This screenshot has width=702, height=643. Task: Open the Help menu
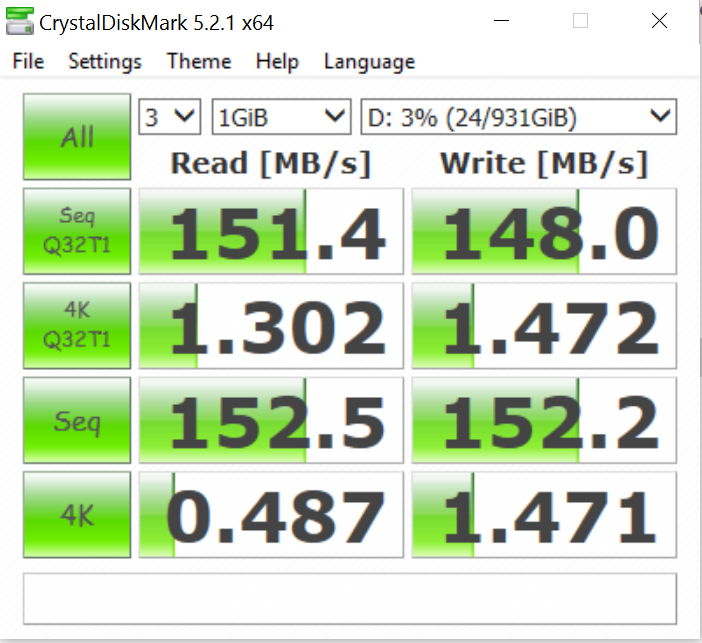277,61
